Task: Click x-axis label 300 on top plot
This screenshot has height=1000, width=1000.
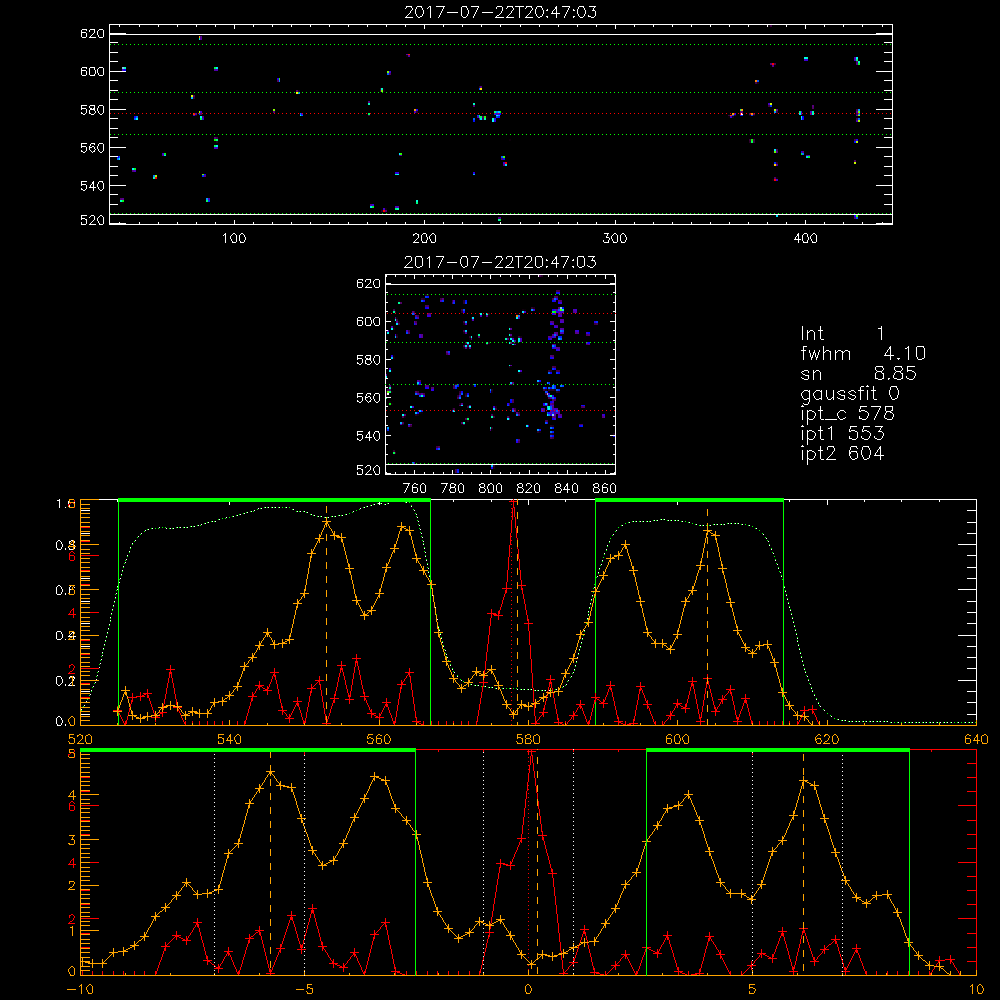Action: coord(615,239)
